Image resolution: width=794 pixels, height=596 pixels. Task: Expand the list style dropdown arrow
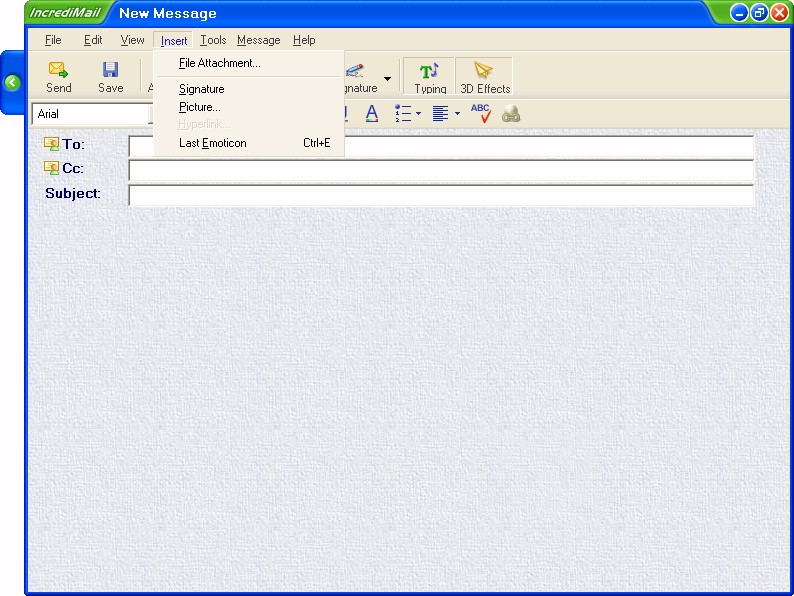tap(418, 113)
